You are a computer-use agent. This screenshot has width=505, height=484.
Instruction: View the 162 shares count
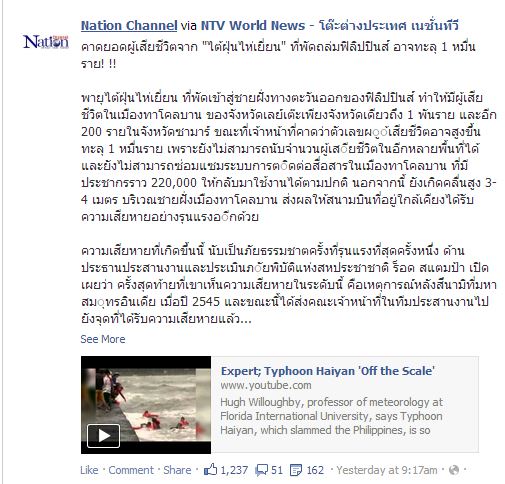coord(315,470)
